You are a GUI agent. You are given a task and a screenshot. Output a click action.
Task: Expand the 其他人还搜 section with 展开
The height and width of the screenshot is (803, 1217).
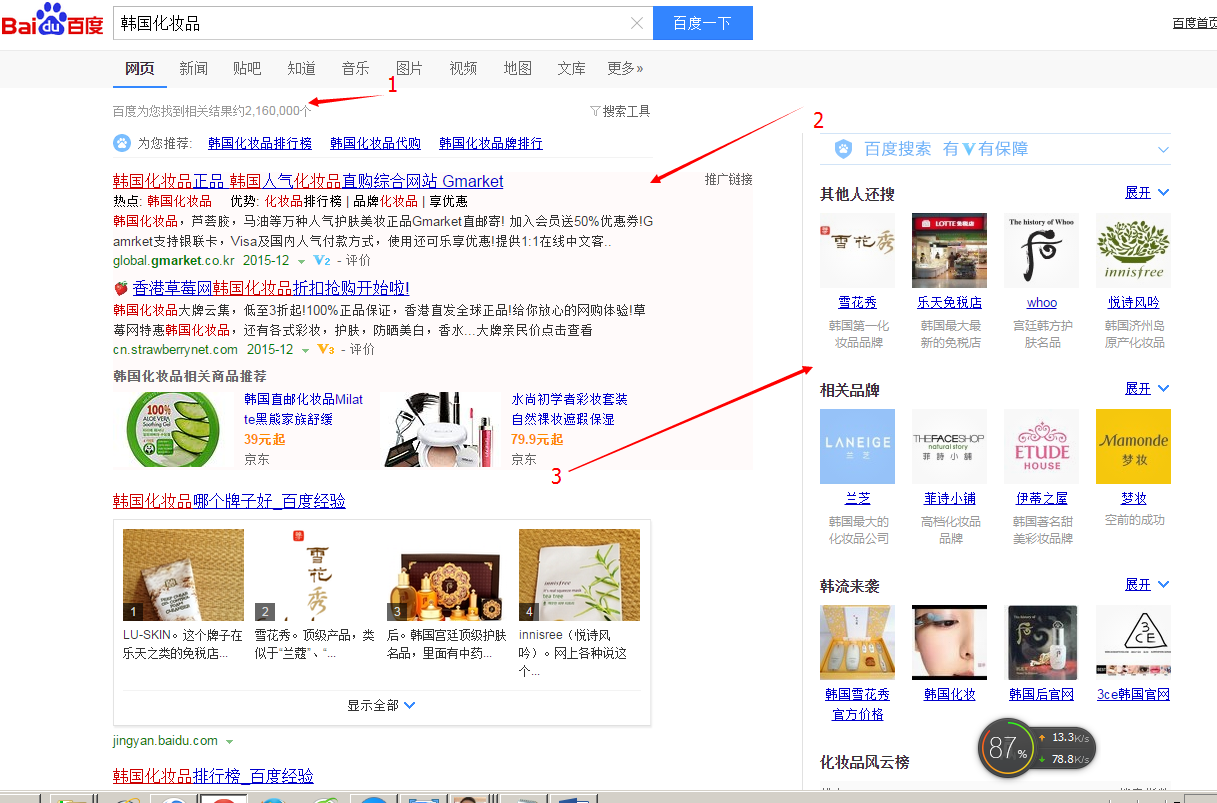(1147, 192)
